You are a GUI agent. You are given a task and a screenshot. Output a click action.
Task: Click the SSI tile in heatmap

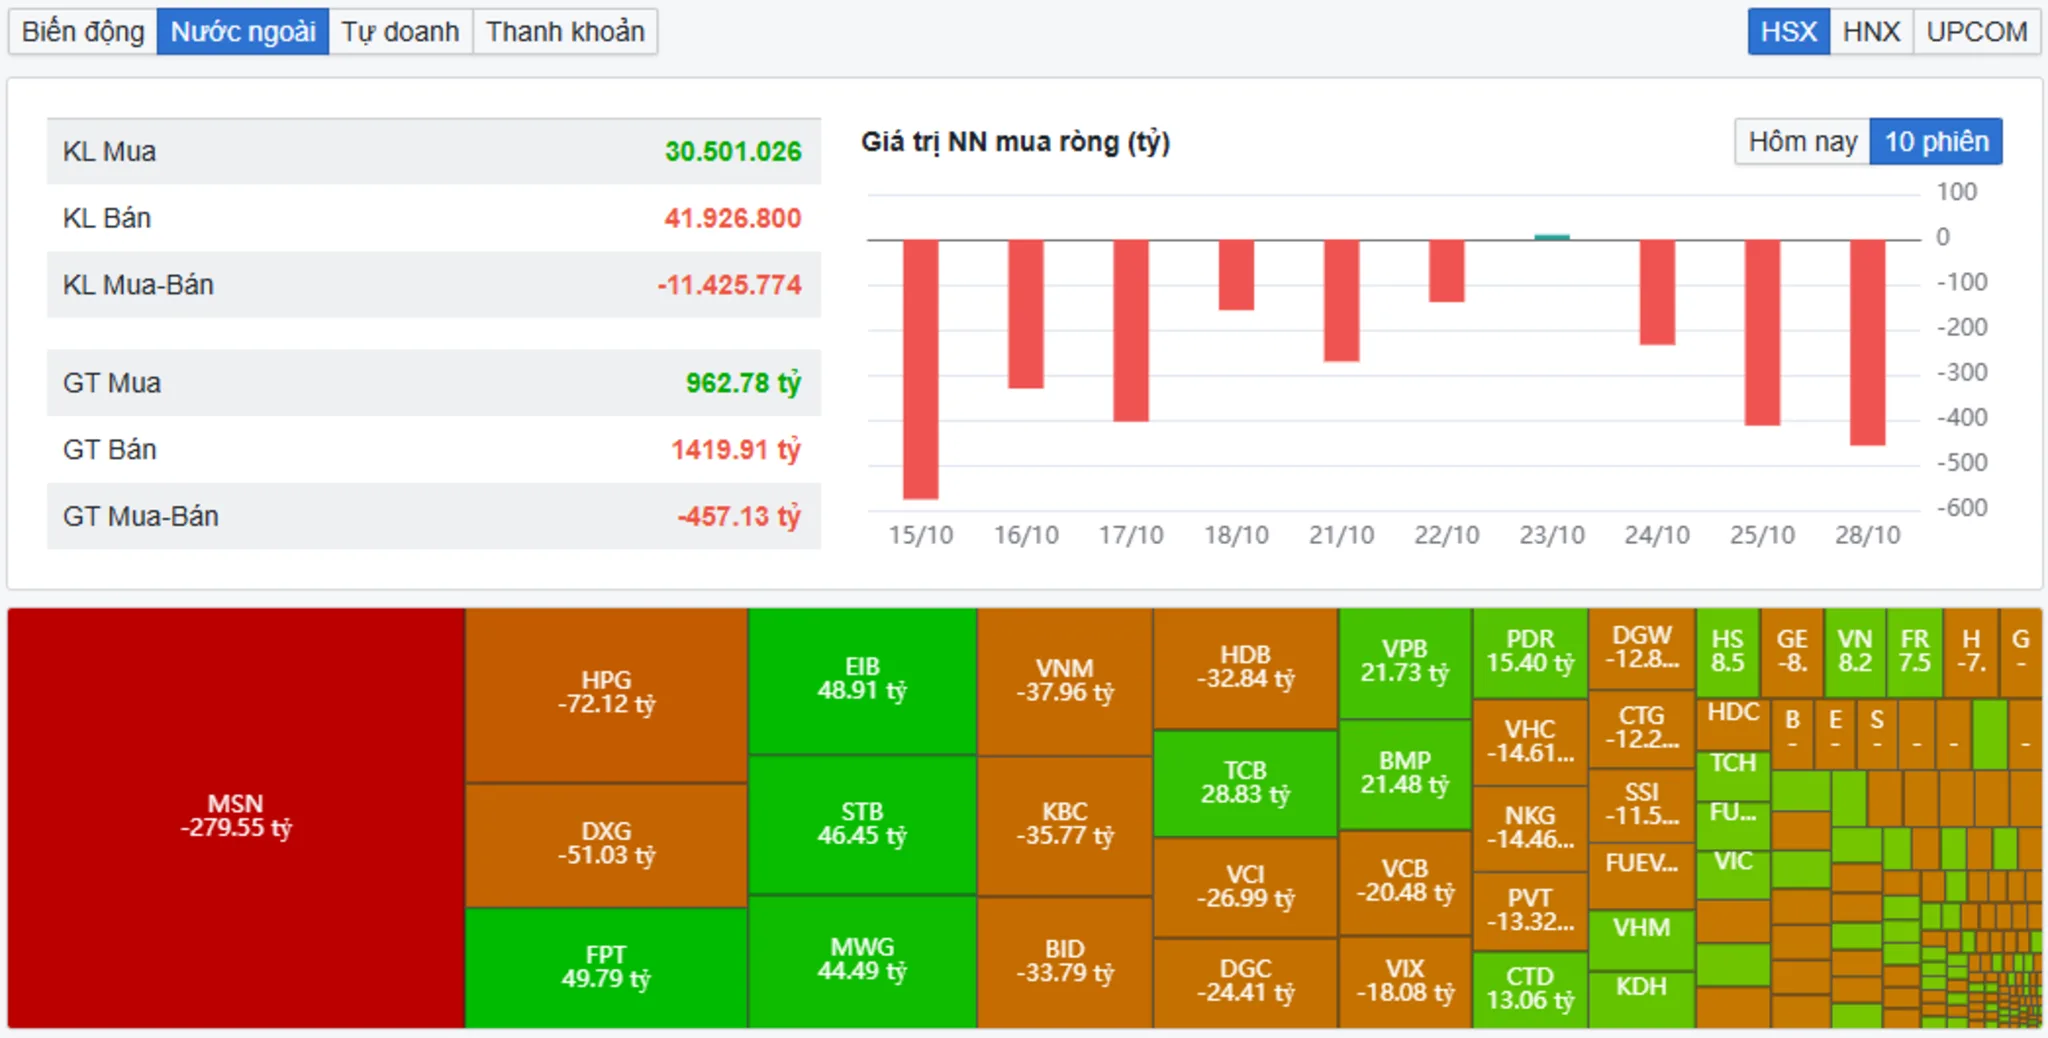1642,805
